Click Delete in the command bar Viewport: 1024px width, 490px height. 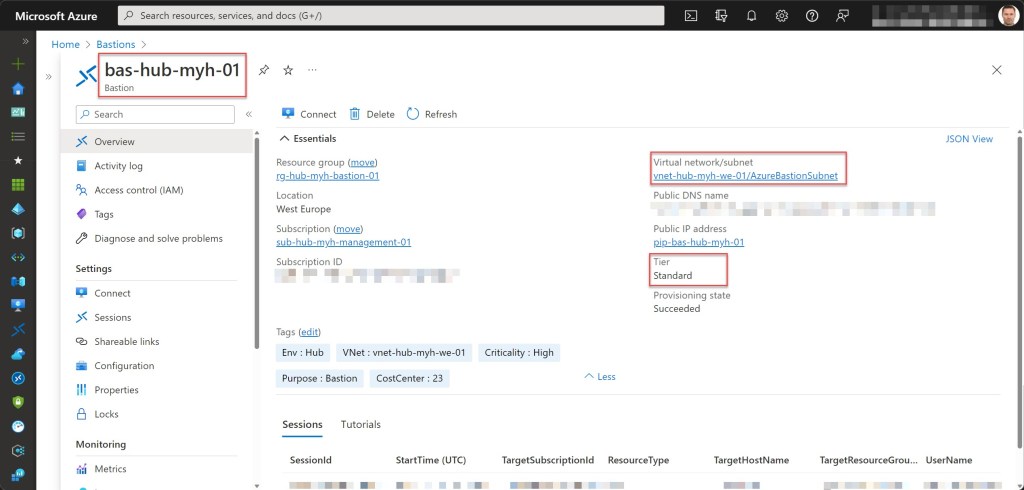pyautogui.click(x=372, y=114)
